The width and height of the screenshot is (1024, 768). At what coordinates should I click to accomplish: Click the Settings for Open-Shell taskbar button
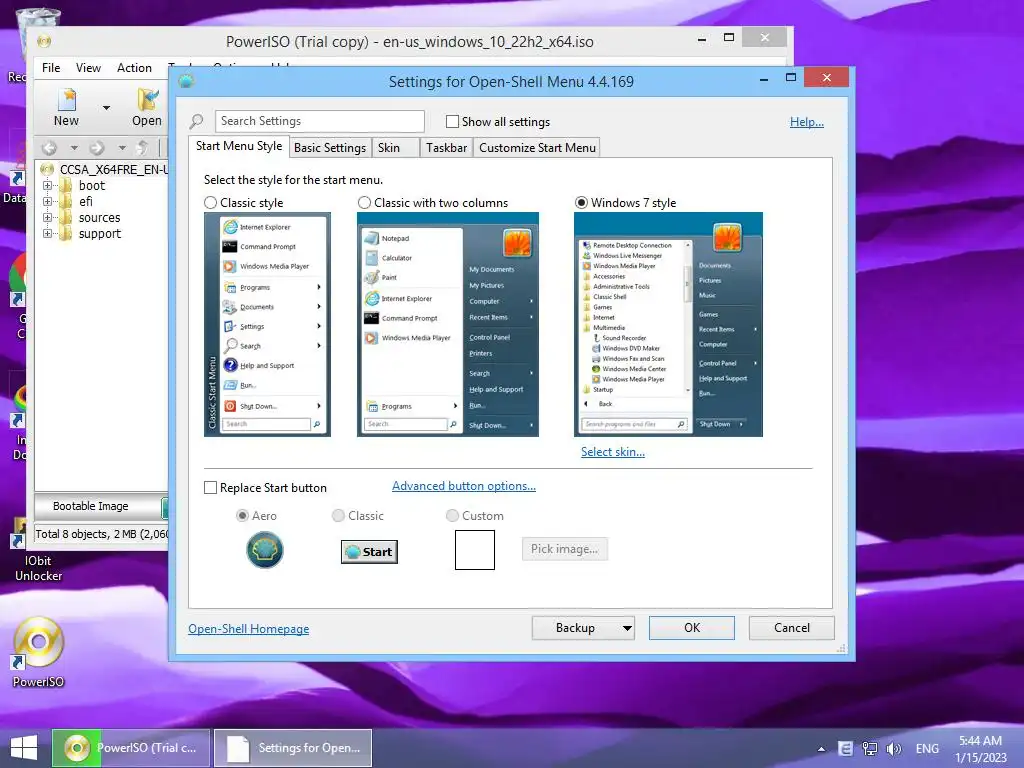[293, 748]
